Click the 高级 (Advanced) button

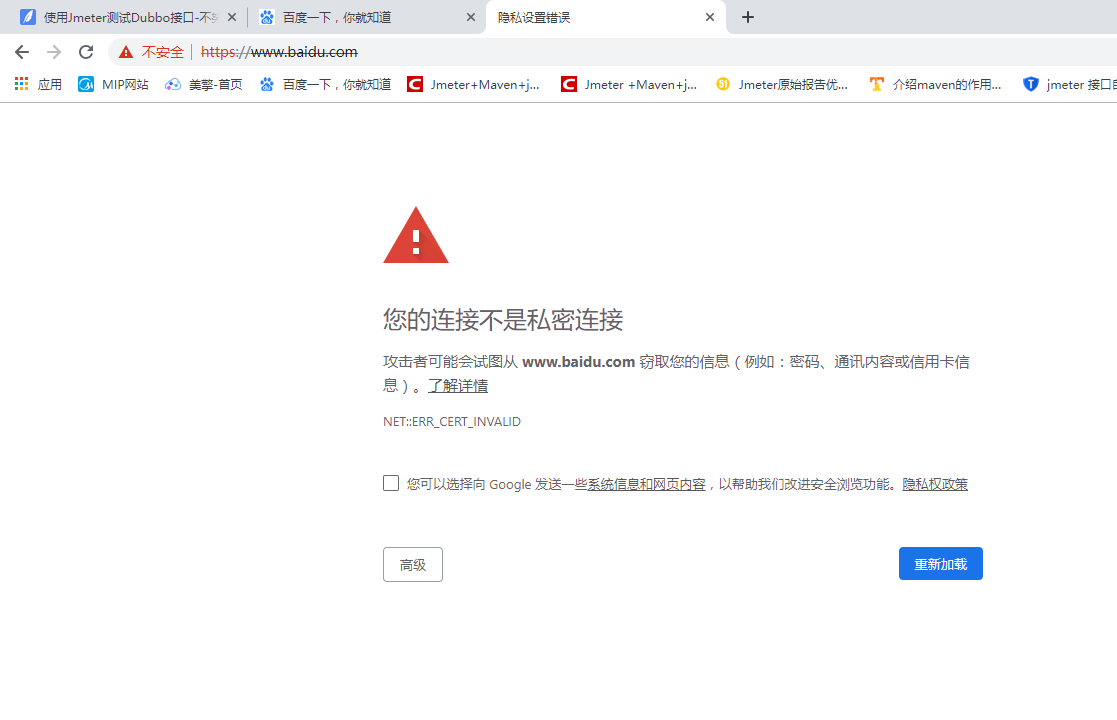[x=412, y=565]
